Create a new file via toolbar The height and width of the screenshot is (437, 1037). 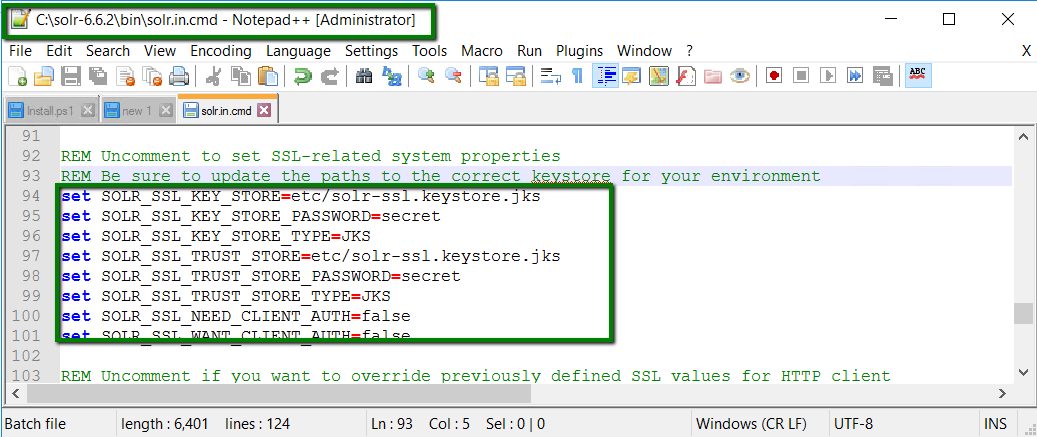pyautogui.click(x=17, y=76)
